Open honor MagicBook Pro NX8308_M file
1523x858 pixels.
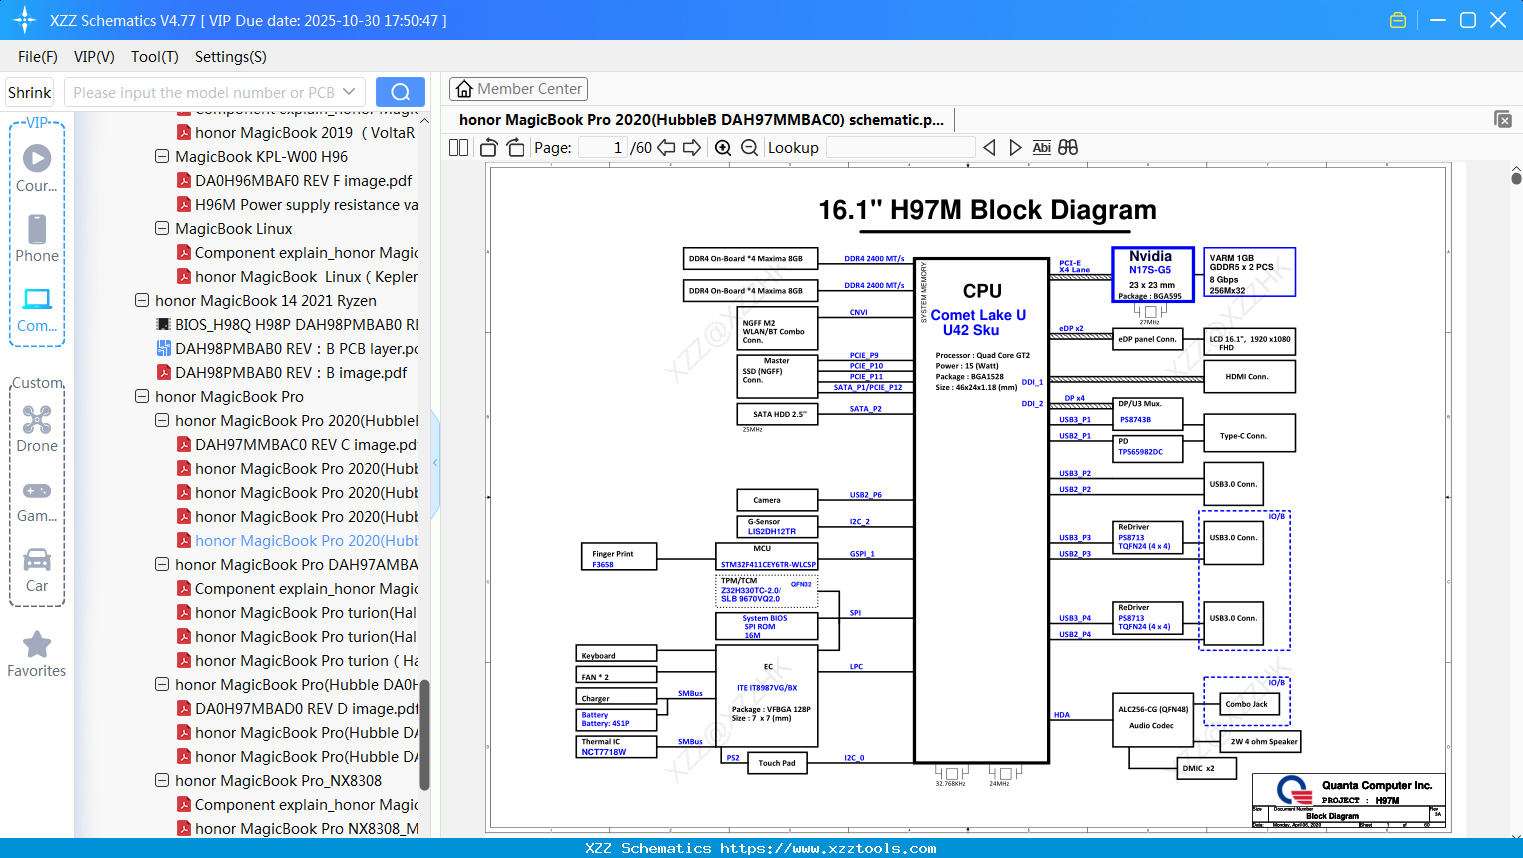[306, 828]
